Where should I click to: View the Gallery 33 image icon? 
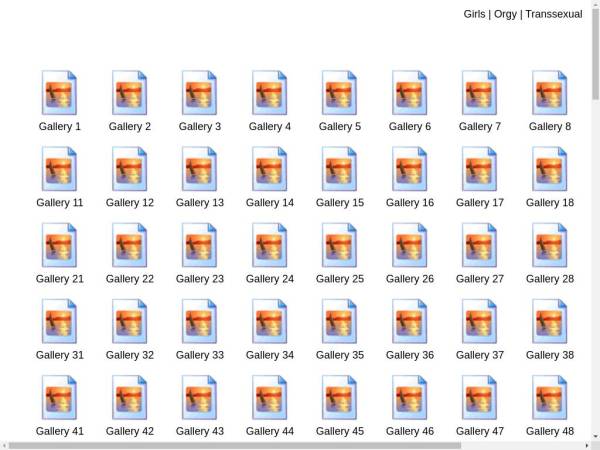coord(199,321)
